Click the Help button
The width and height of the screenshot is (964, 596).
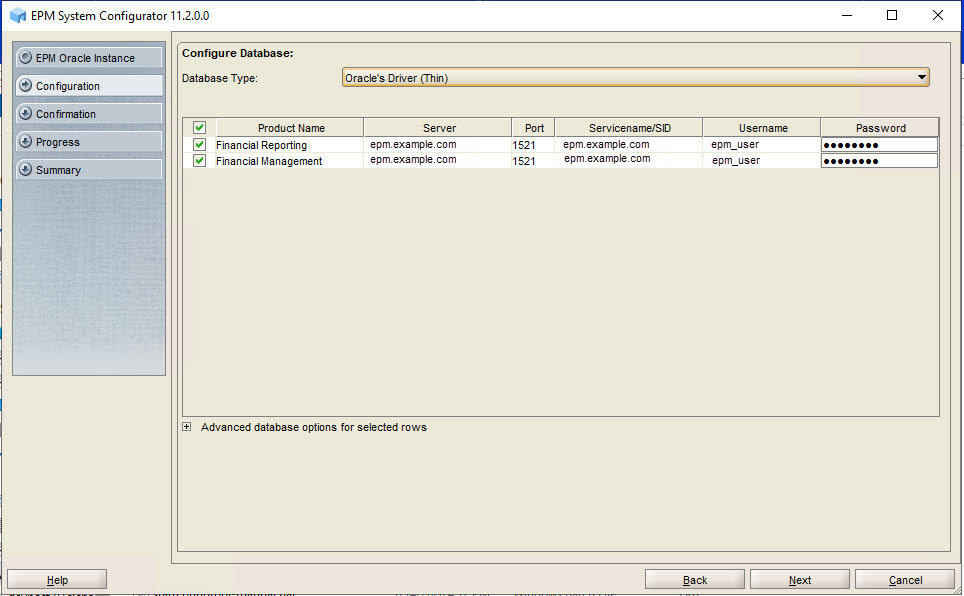click(57, 579)
